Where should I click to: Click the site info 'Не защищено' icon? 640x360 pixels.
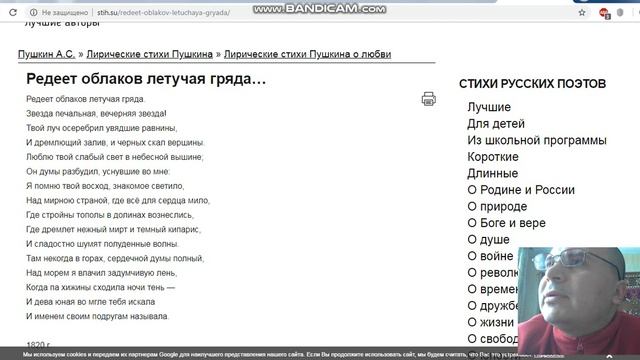33,13
